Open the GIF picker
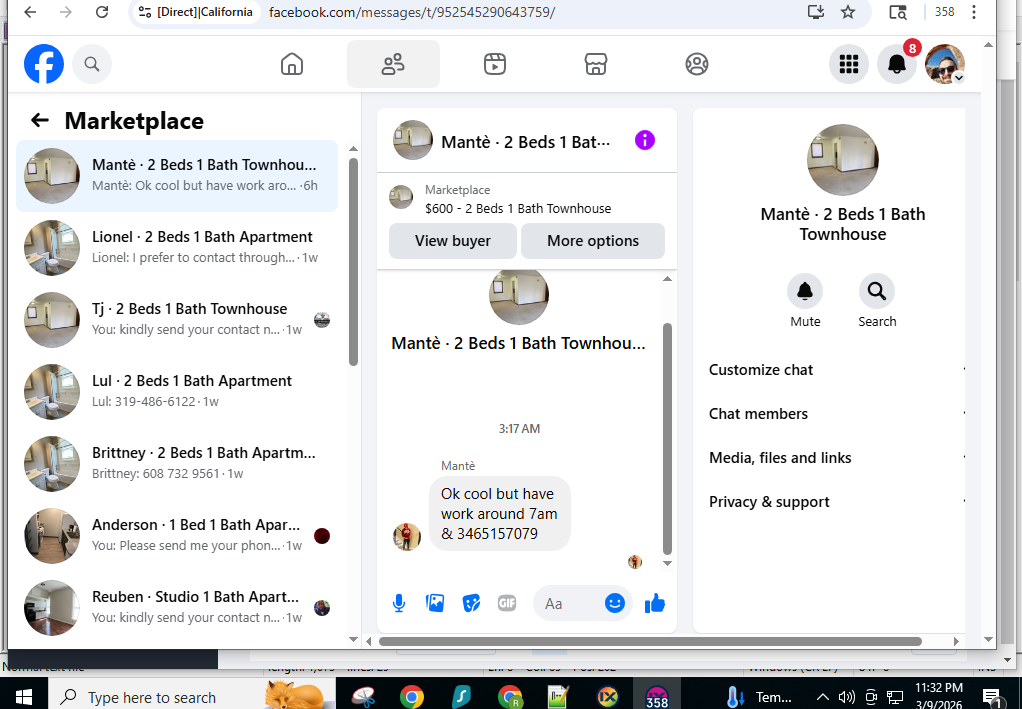 point(507,603)
